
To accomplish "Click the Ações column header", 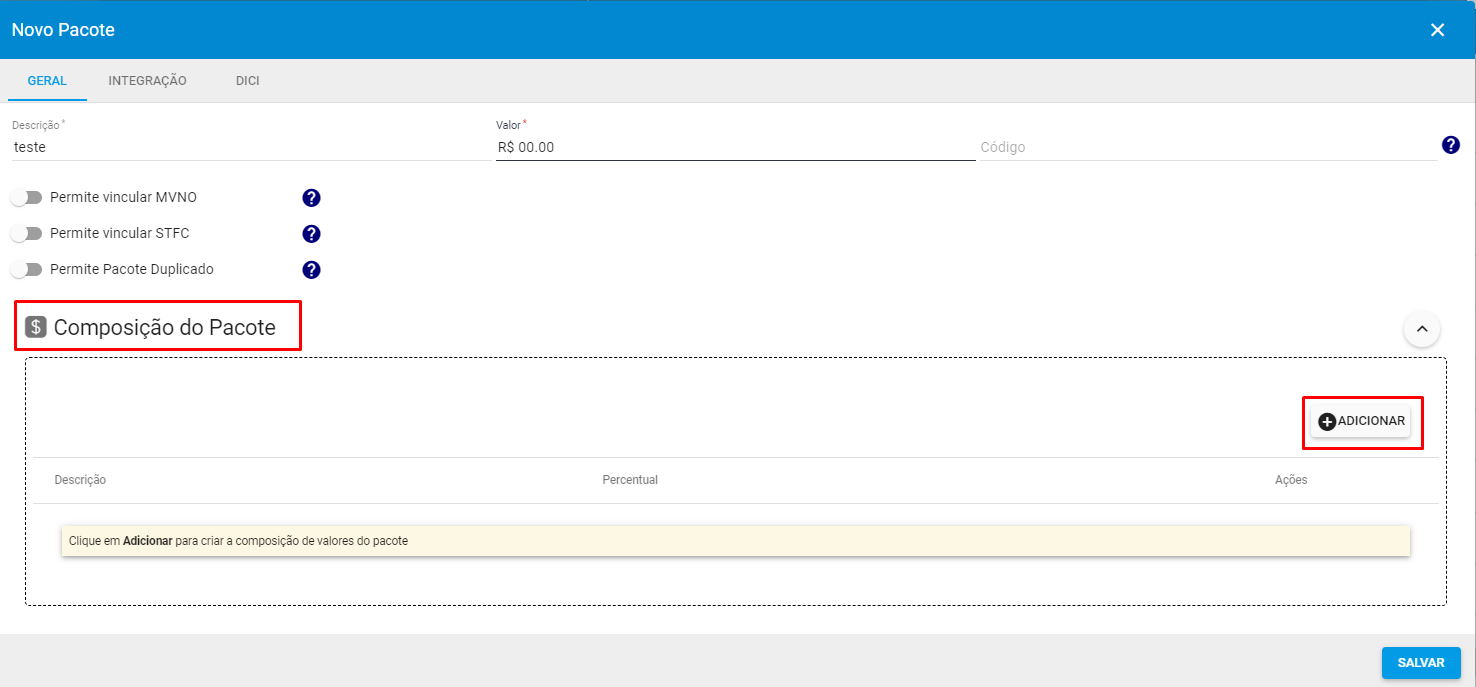I will pyautogui.click(x=1290, y=480).
